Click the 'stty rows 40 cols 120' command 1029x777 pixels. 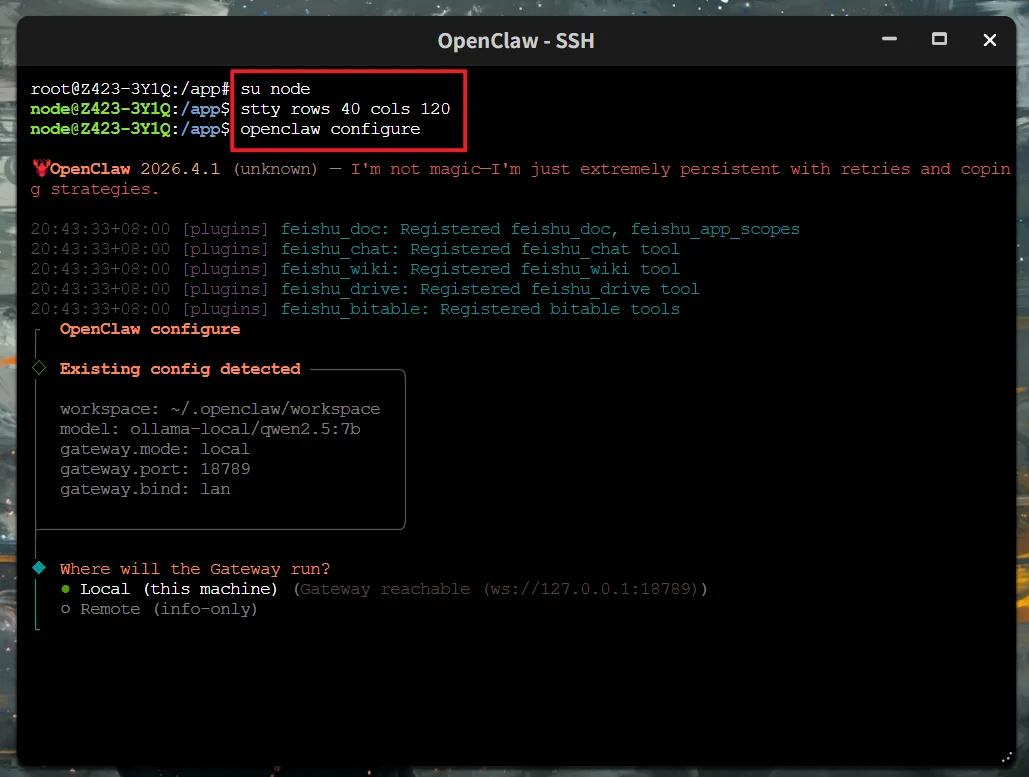point(345,109)
